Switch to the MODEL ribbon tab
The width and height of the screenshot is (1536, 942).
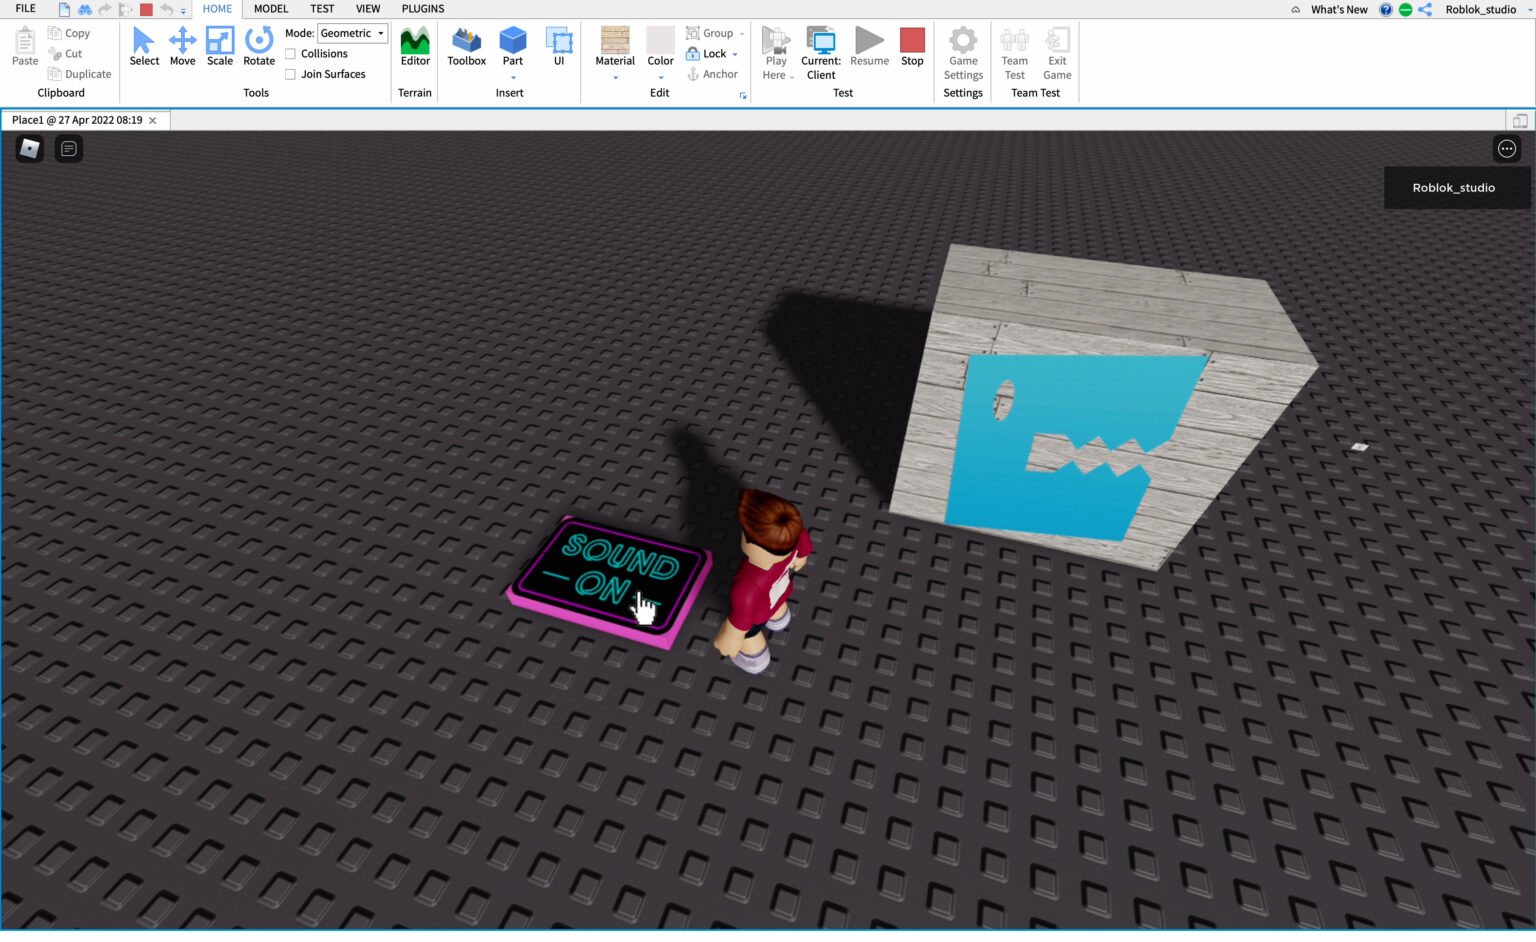point(270,8)
